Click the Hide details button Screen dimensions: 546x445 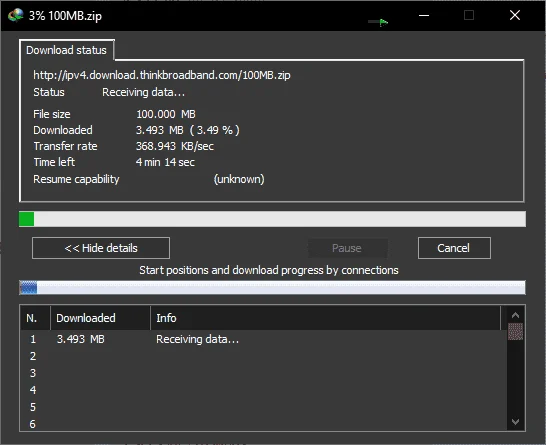[101, 248]
